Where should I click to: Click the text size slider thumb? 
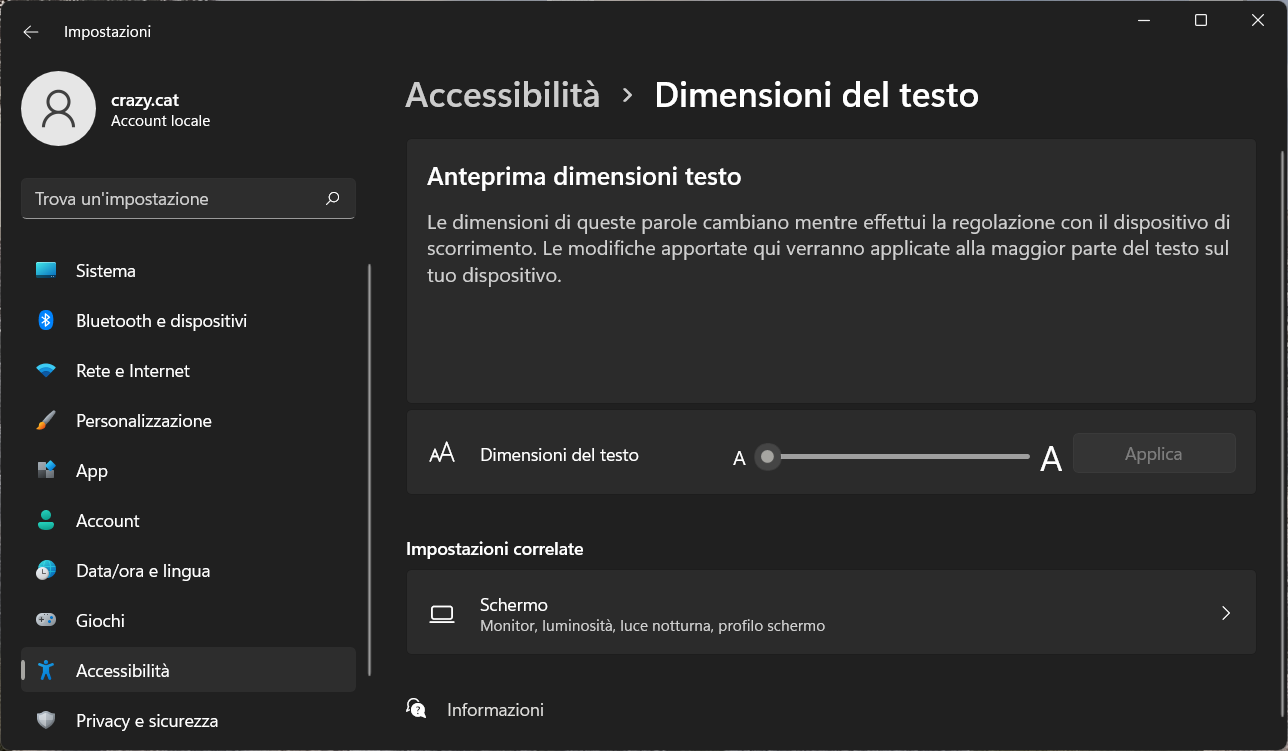pyautogui.click(x=767, y=456)
